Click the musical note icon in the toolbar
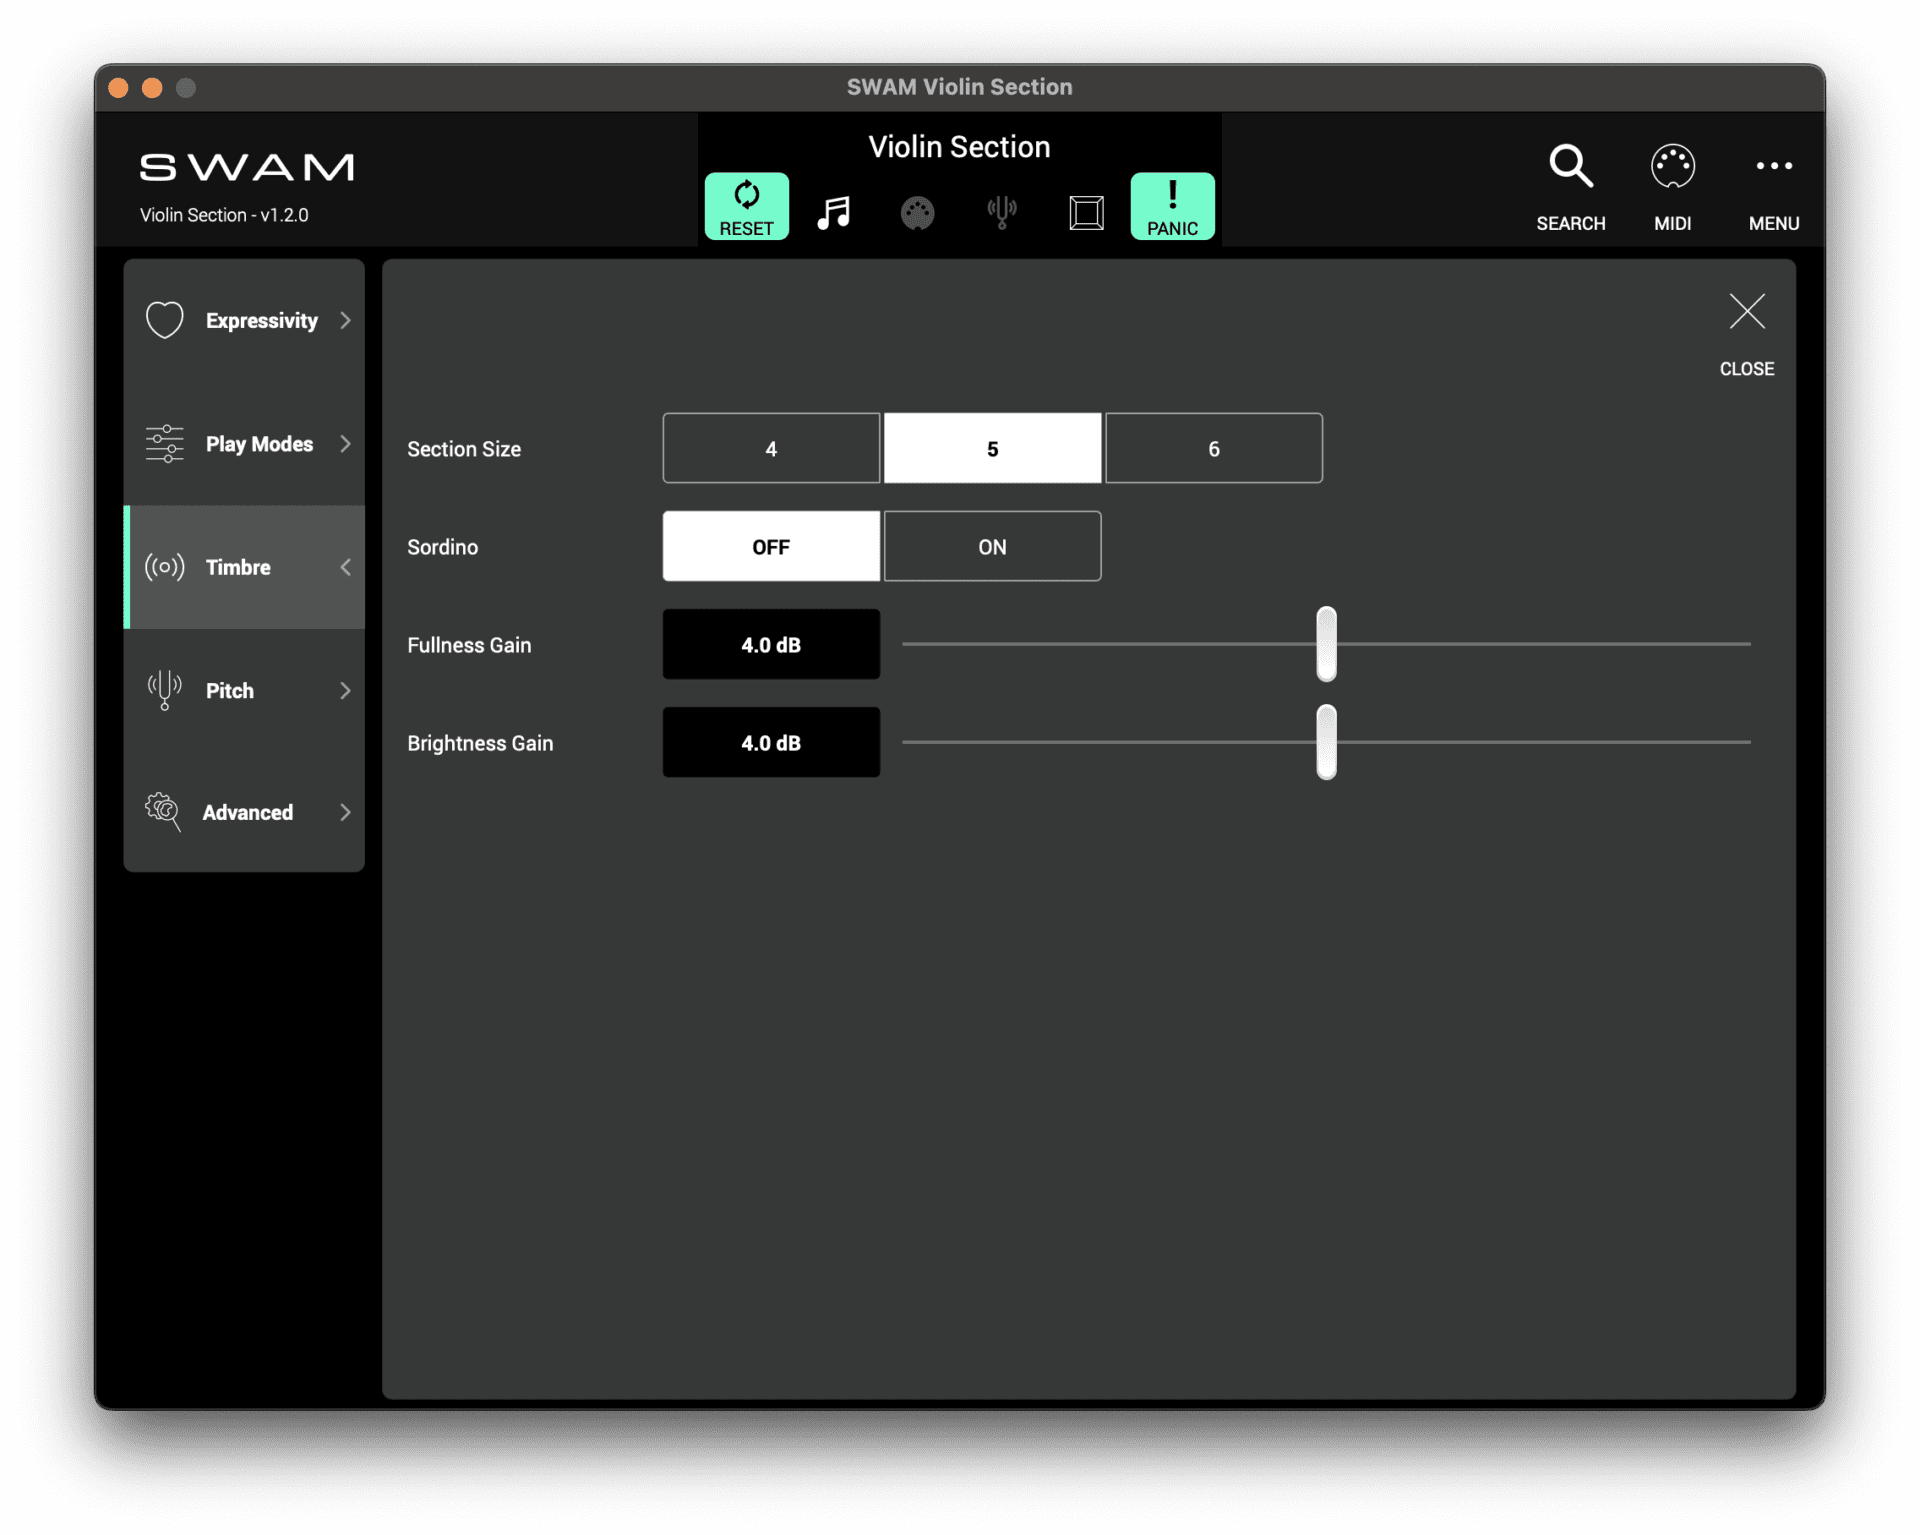The image size is (1920, 1535). [x=834, y=212]
